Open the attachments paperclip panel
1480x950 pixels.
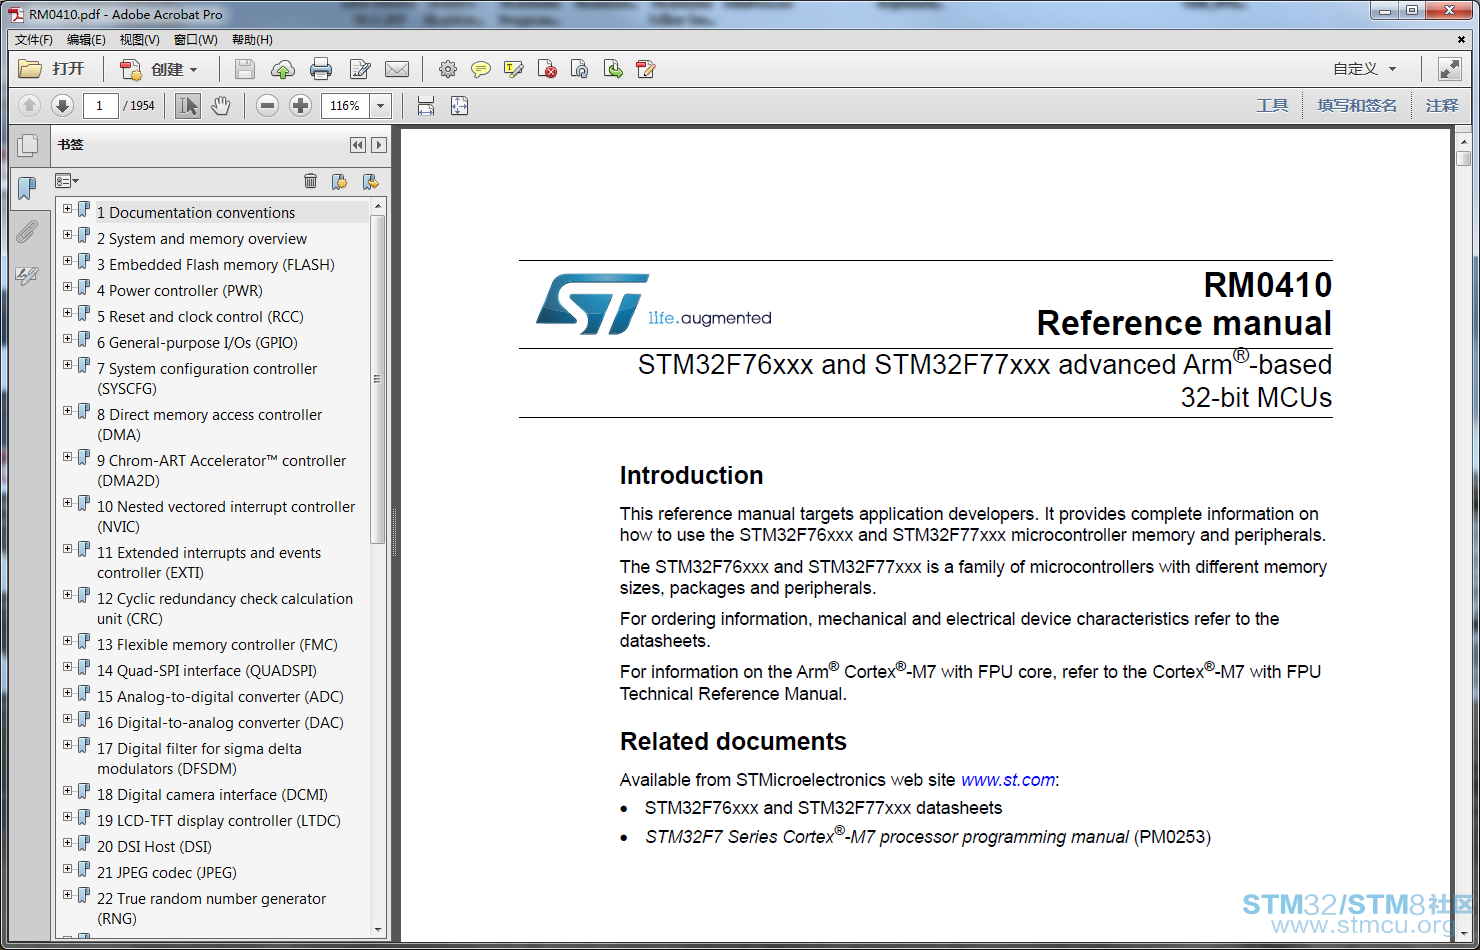[27, 232]
